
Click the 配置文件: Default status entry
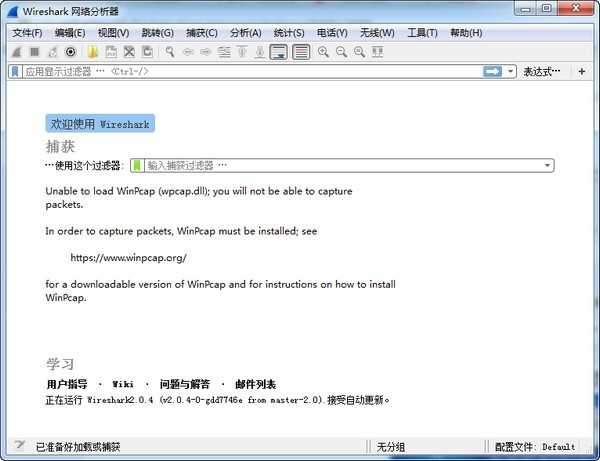pos(535,446)
